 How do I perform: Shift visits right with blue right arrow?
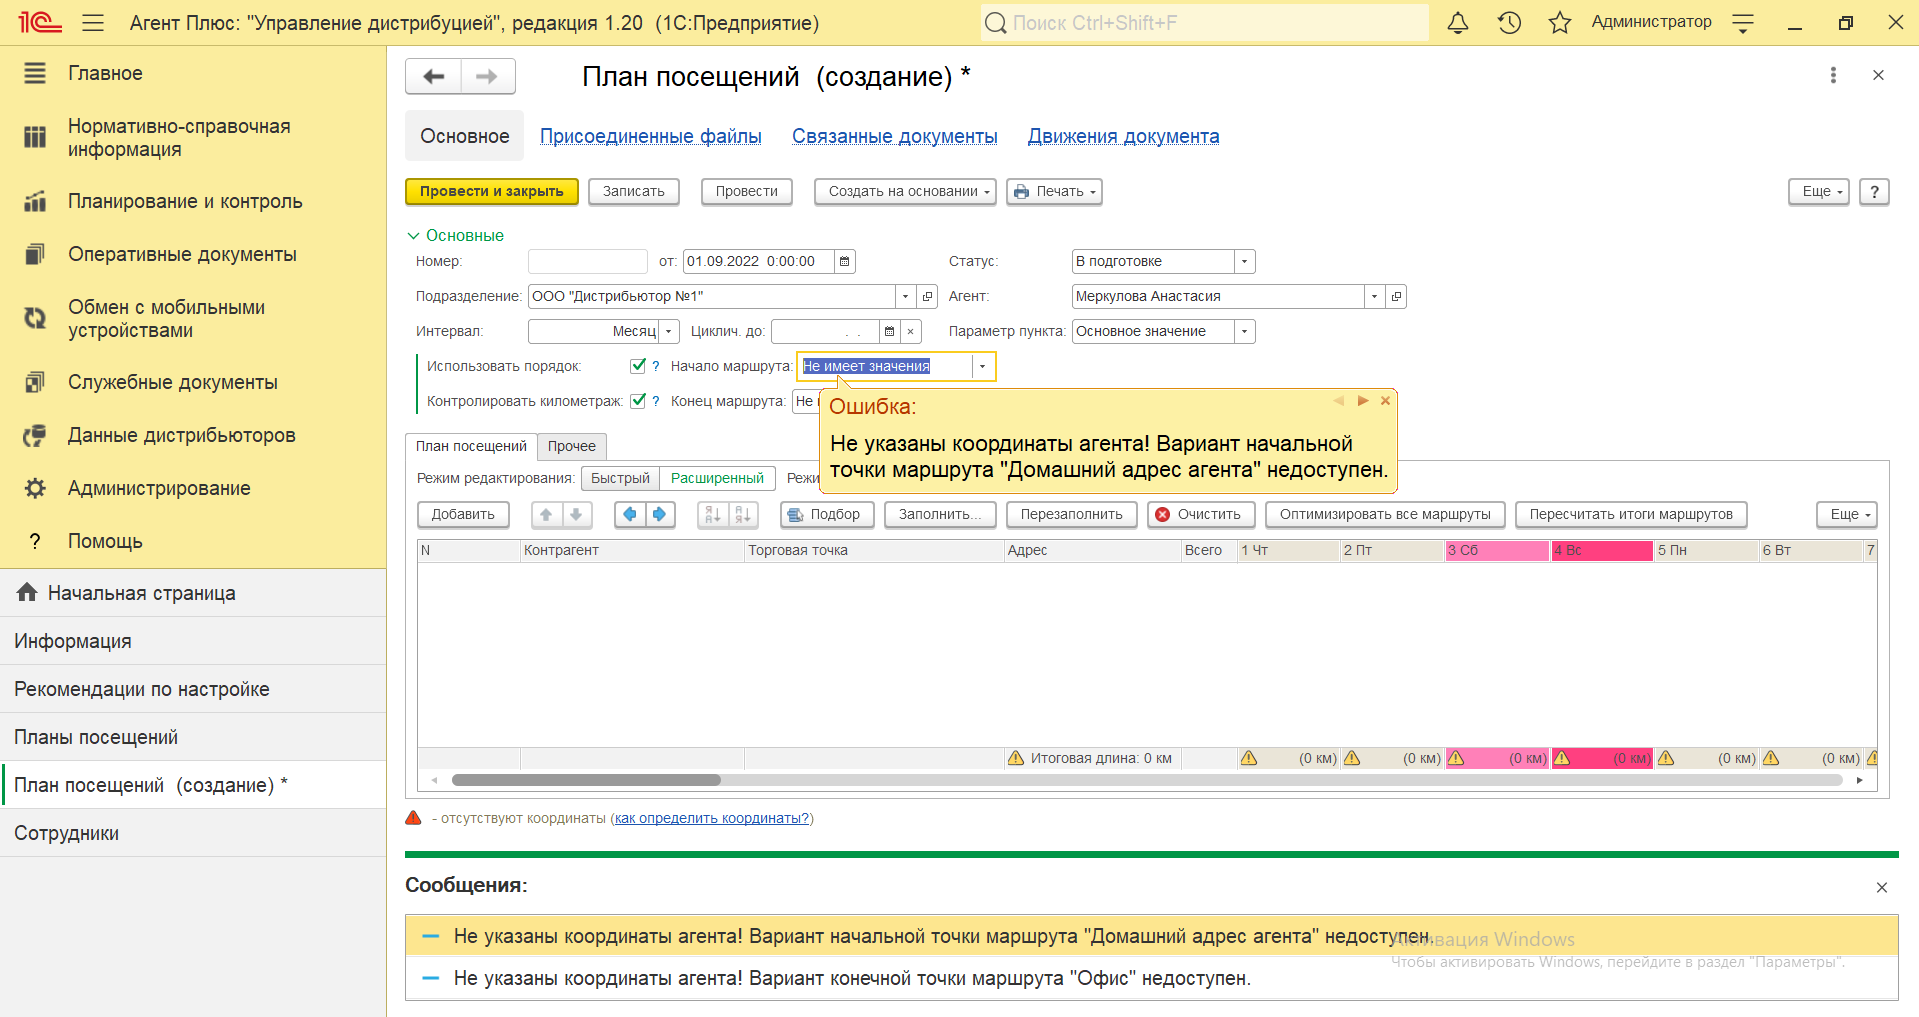point(659,514)
